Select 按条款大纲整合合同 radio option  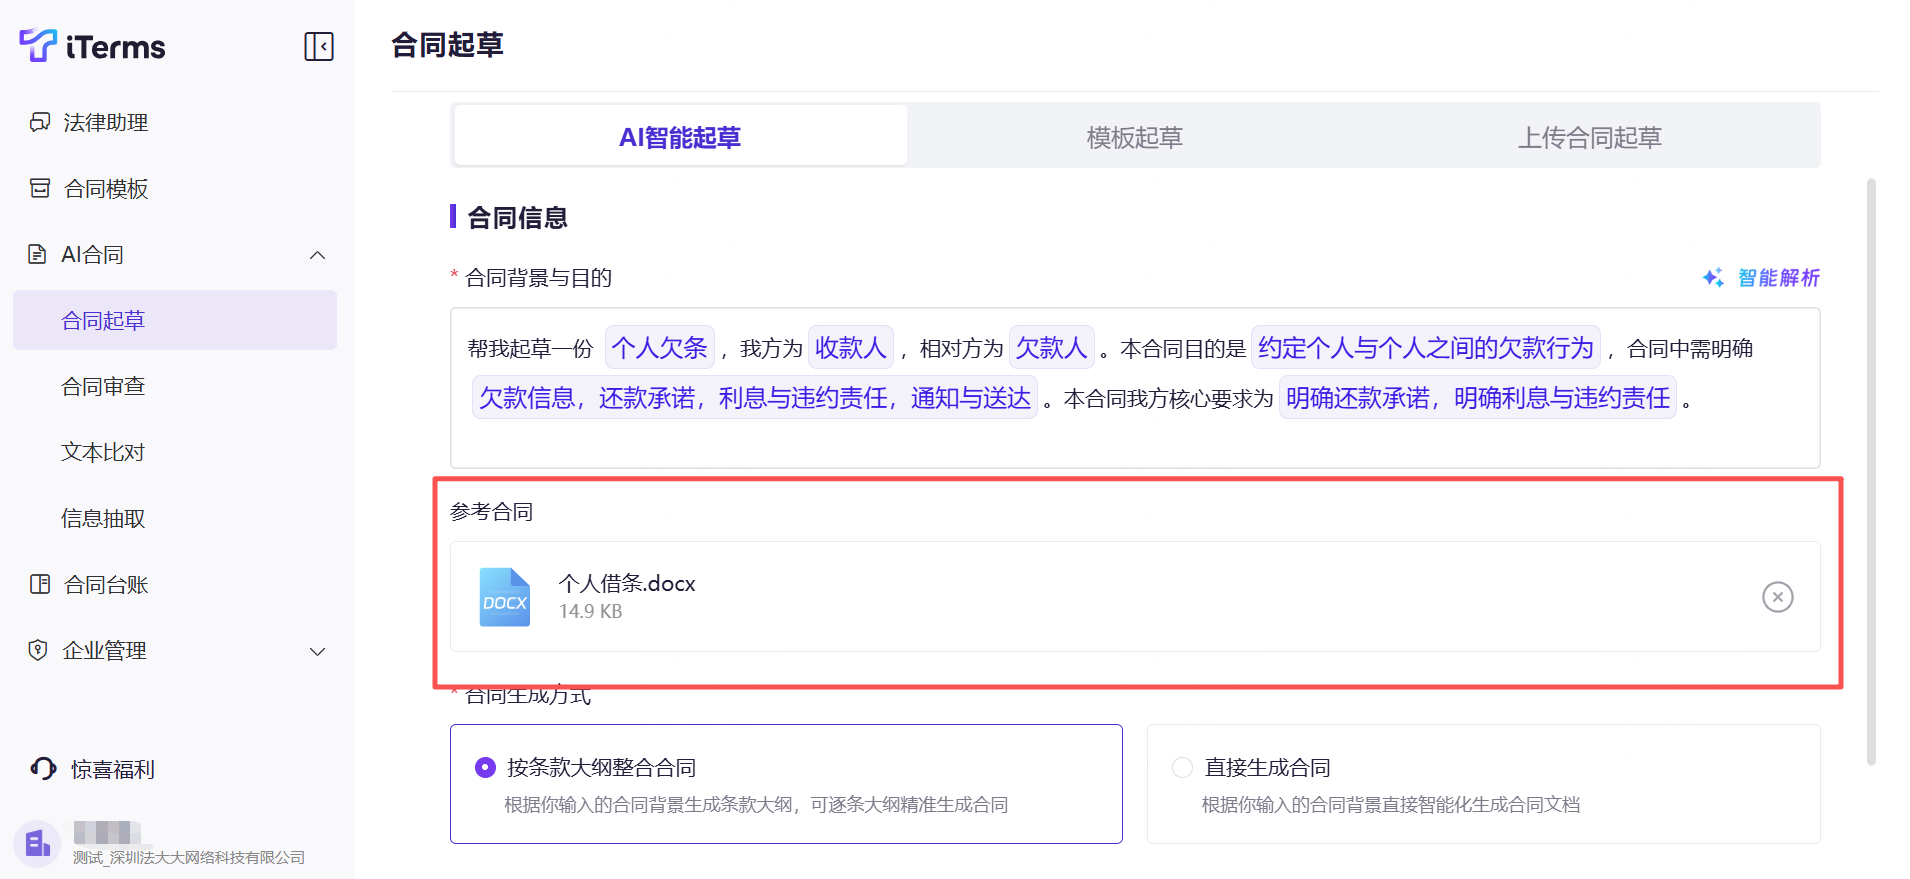(485, 767)
